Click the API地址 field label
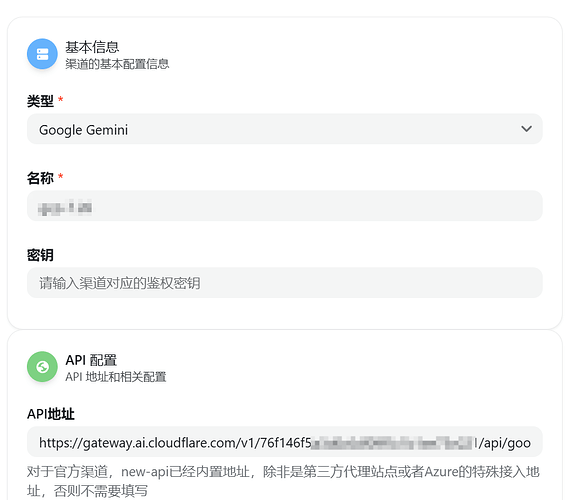 (51, 414)
